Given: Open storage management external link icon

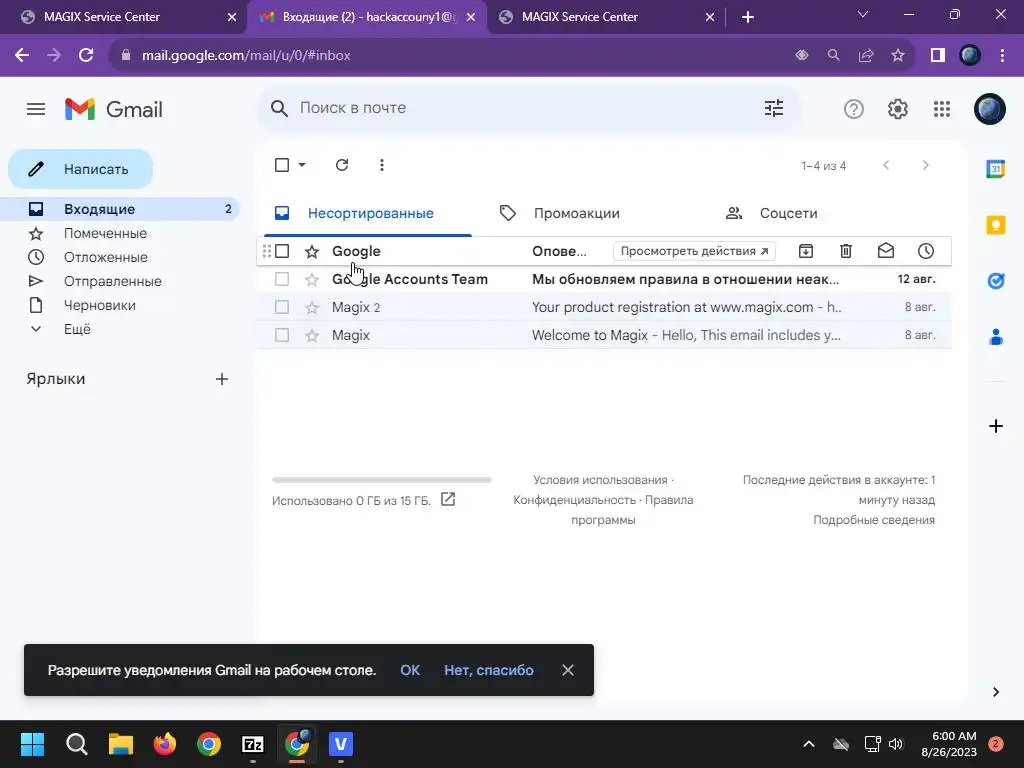Looking at the screenshot, I should point(448,500).
